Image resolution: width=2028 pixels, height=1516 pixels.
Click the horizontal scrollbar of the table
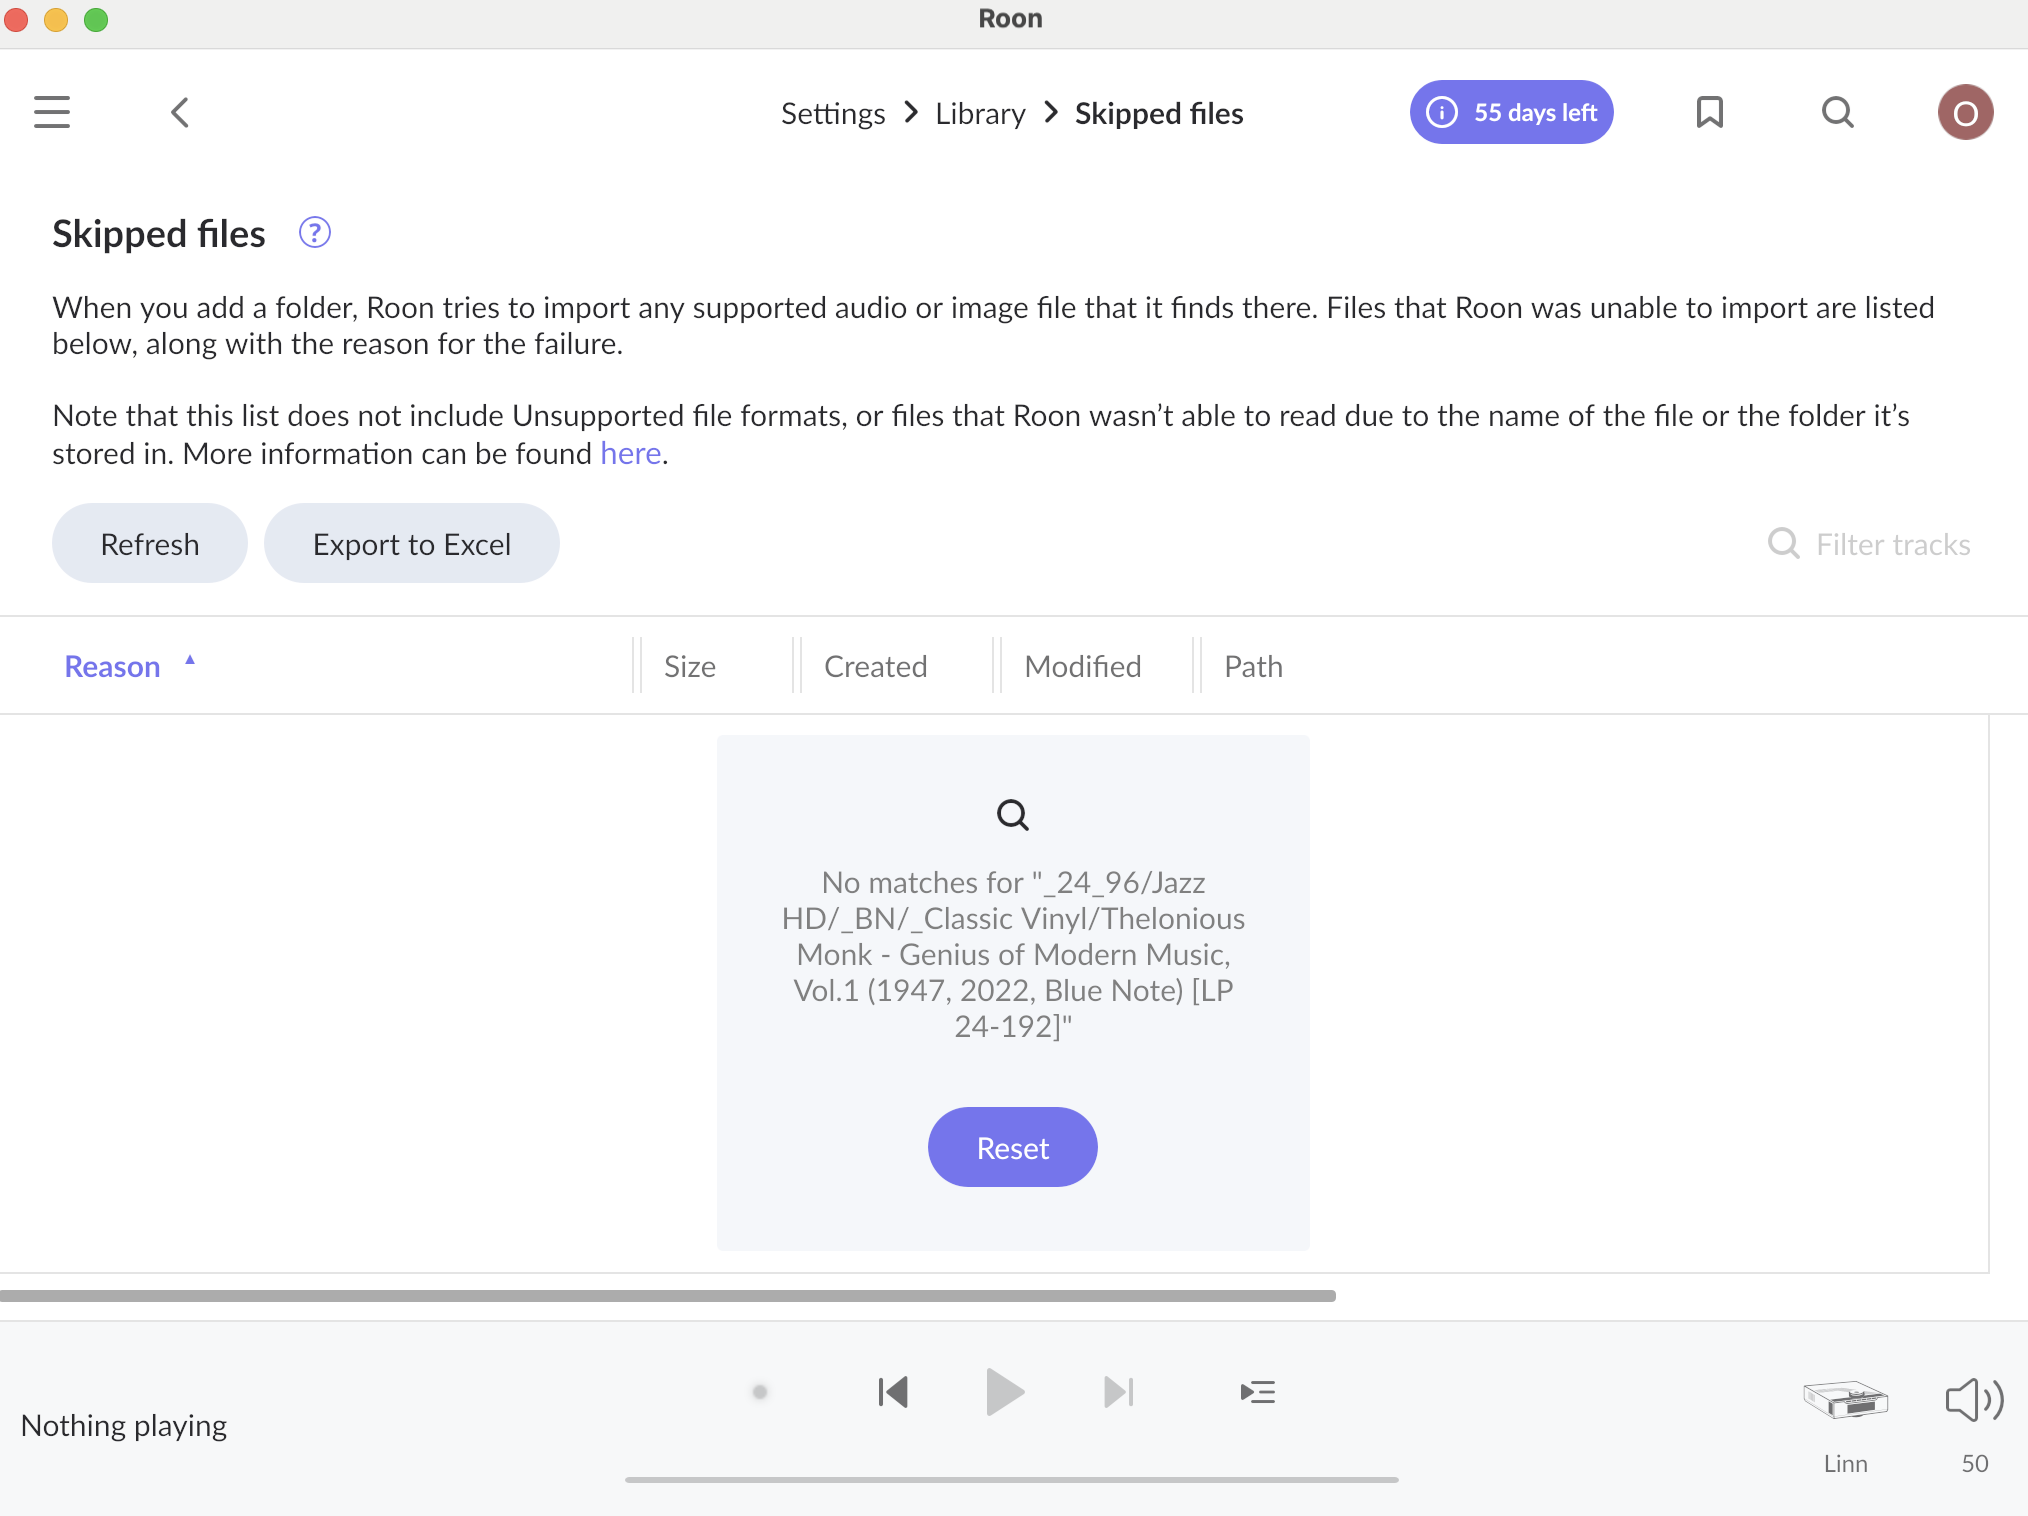668,1295
